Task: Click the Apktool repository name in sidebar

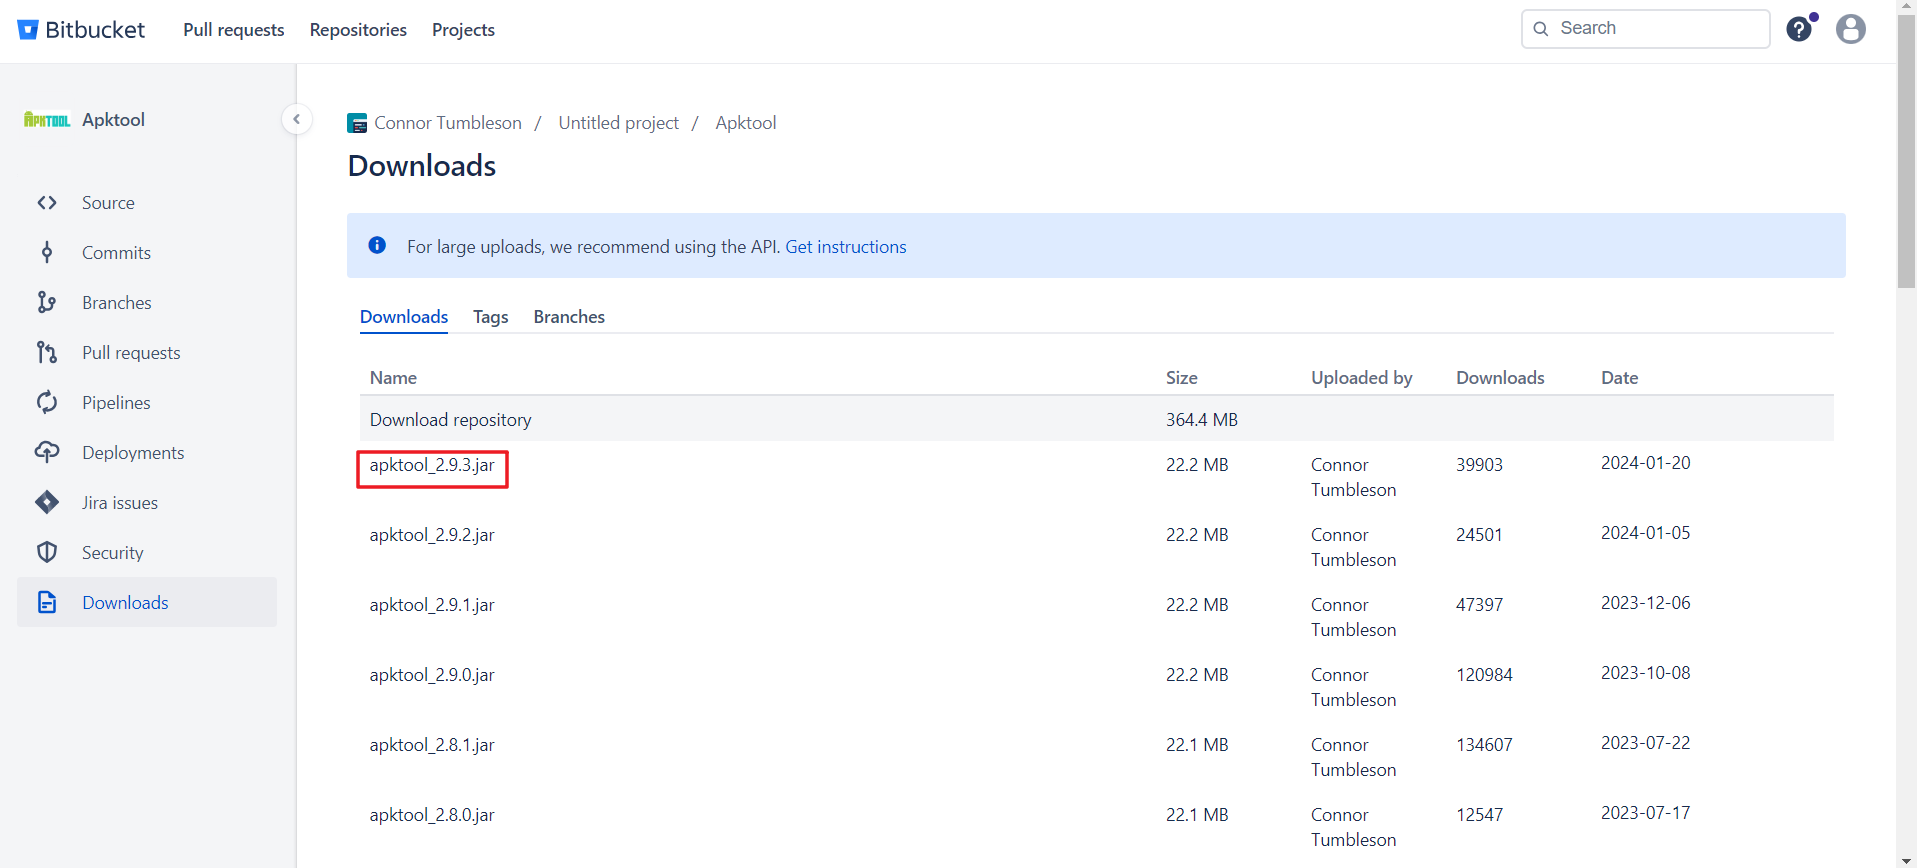Action: click(113, 120)
